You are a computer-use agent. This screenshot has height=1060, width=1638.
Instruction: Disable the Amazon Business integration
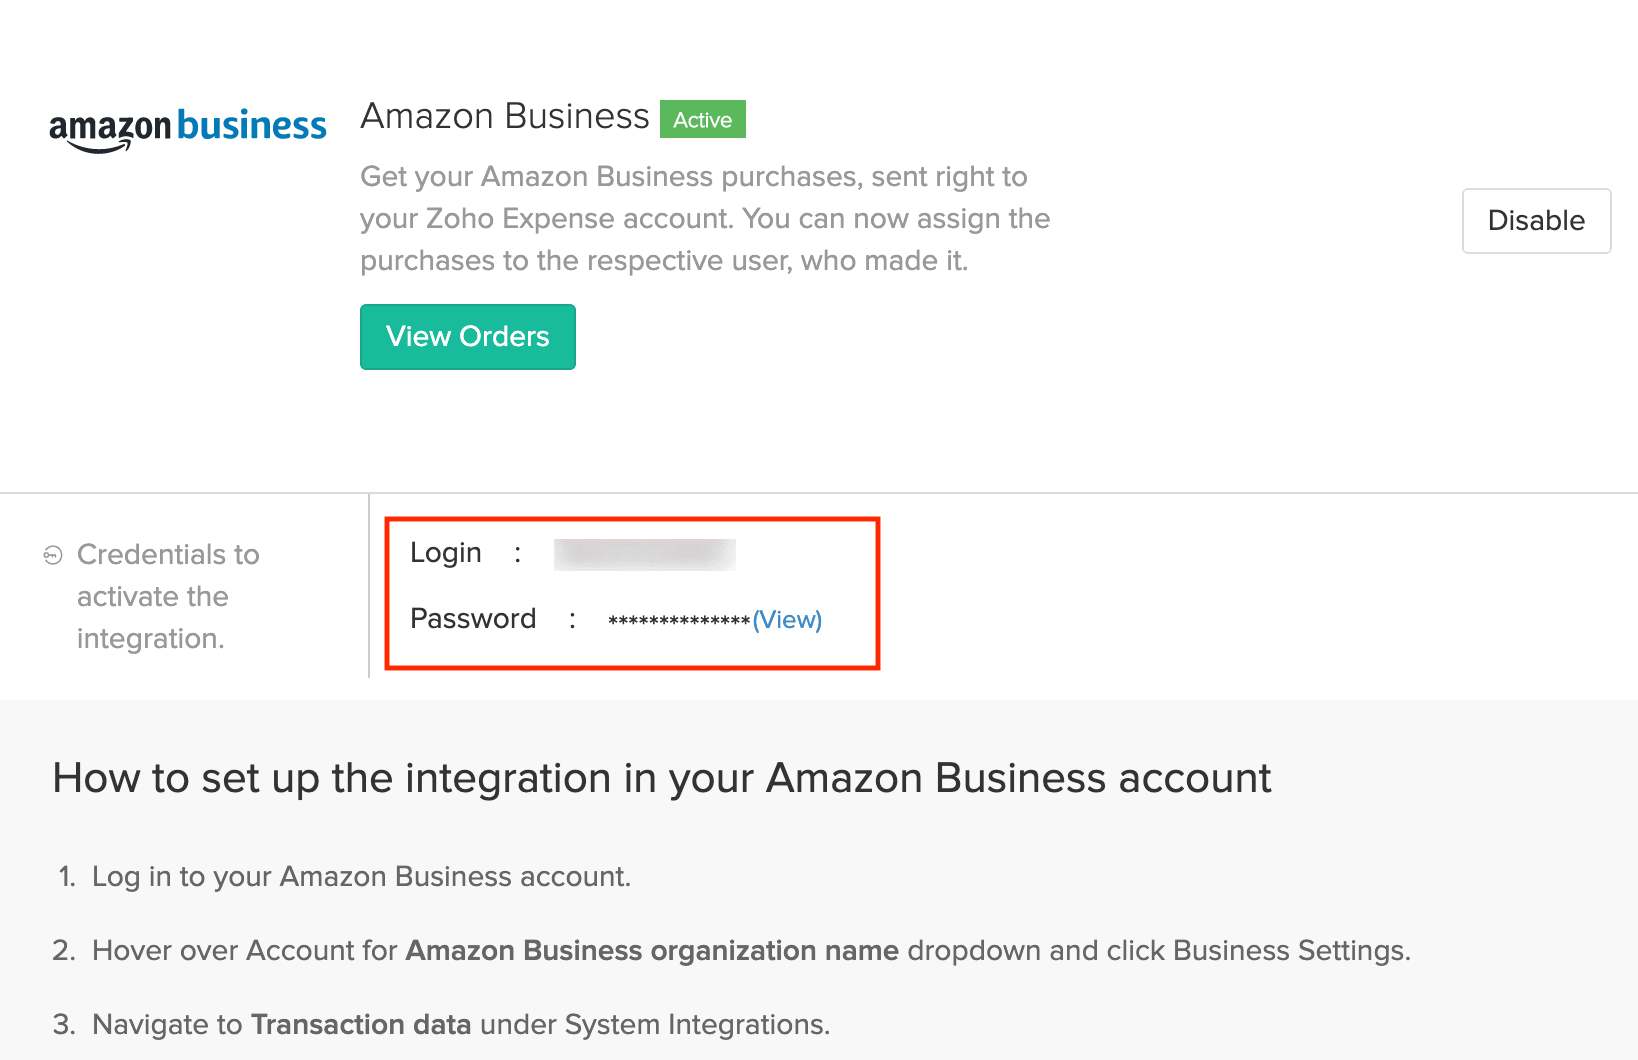[x=1535, y=221]
